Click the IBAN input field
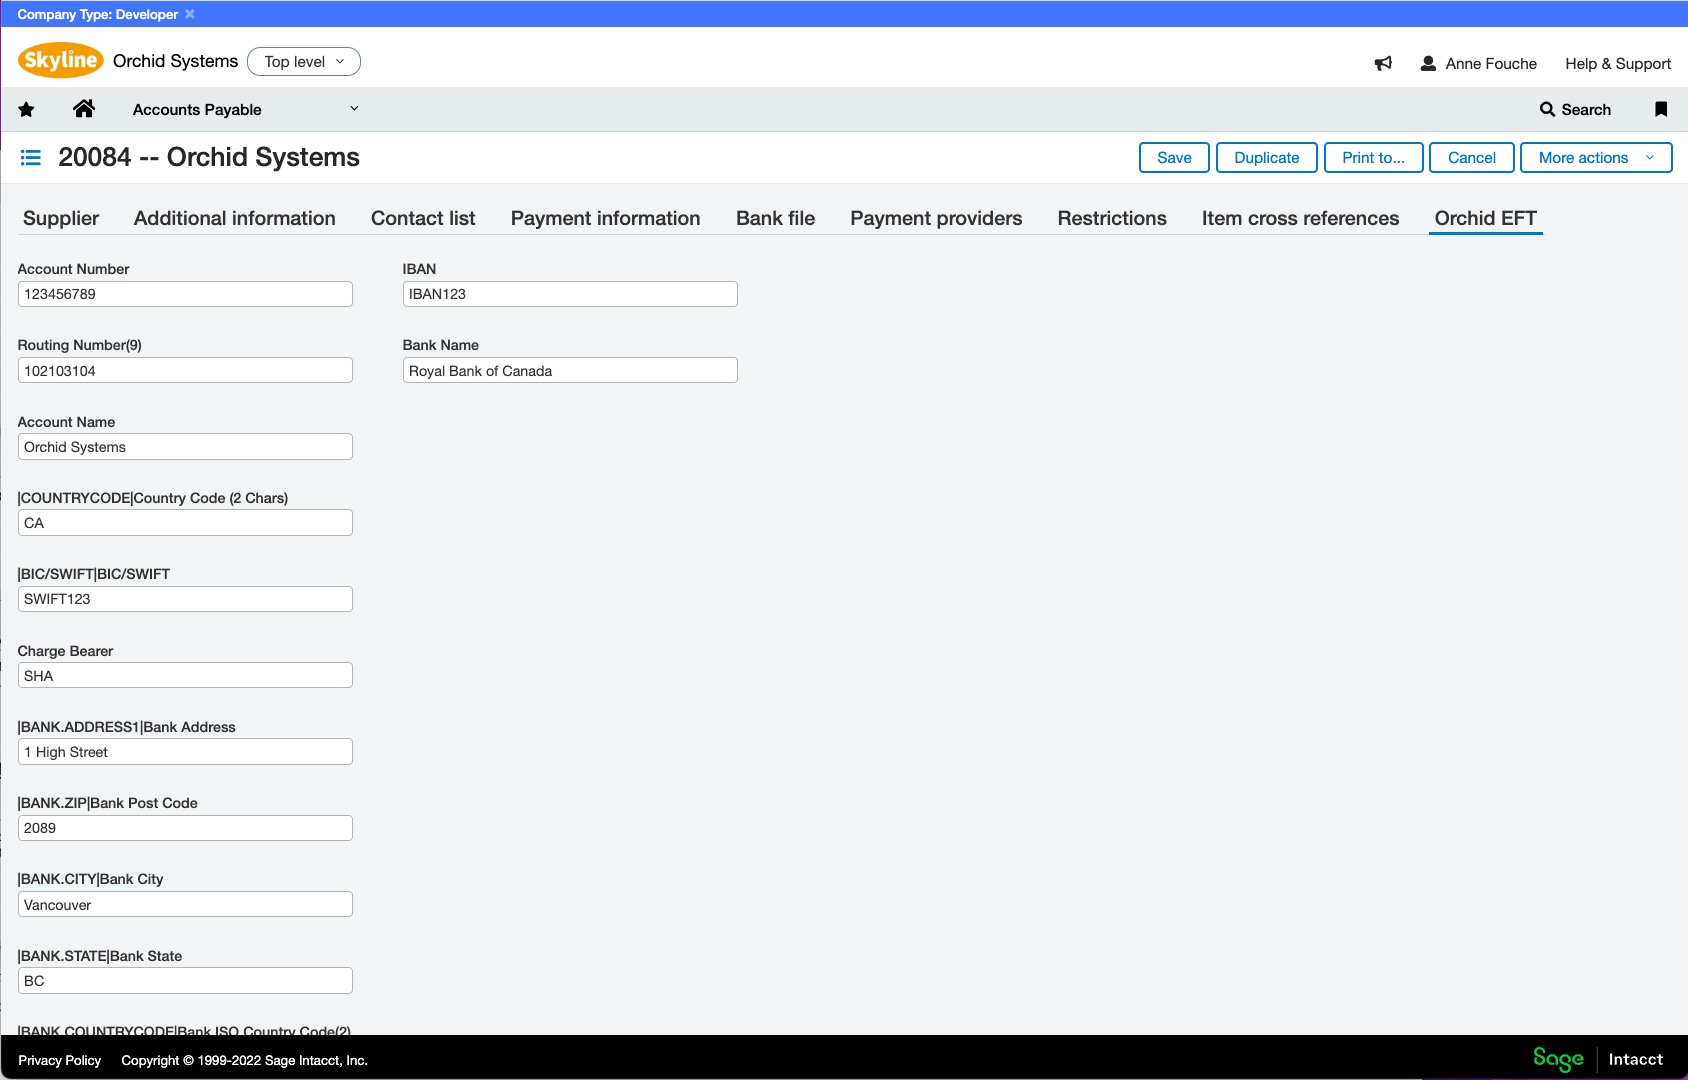Viewport: 1688px width, 1080px height. (x=570, y=294)
